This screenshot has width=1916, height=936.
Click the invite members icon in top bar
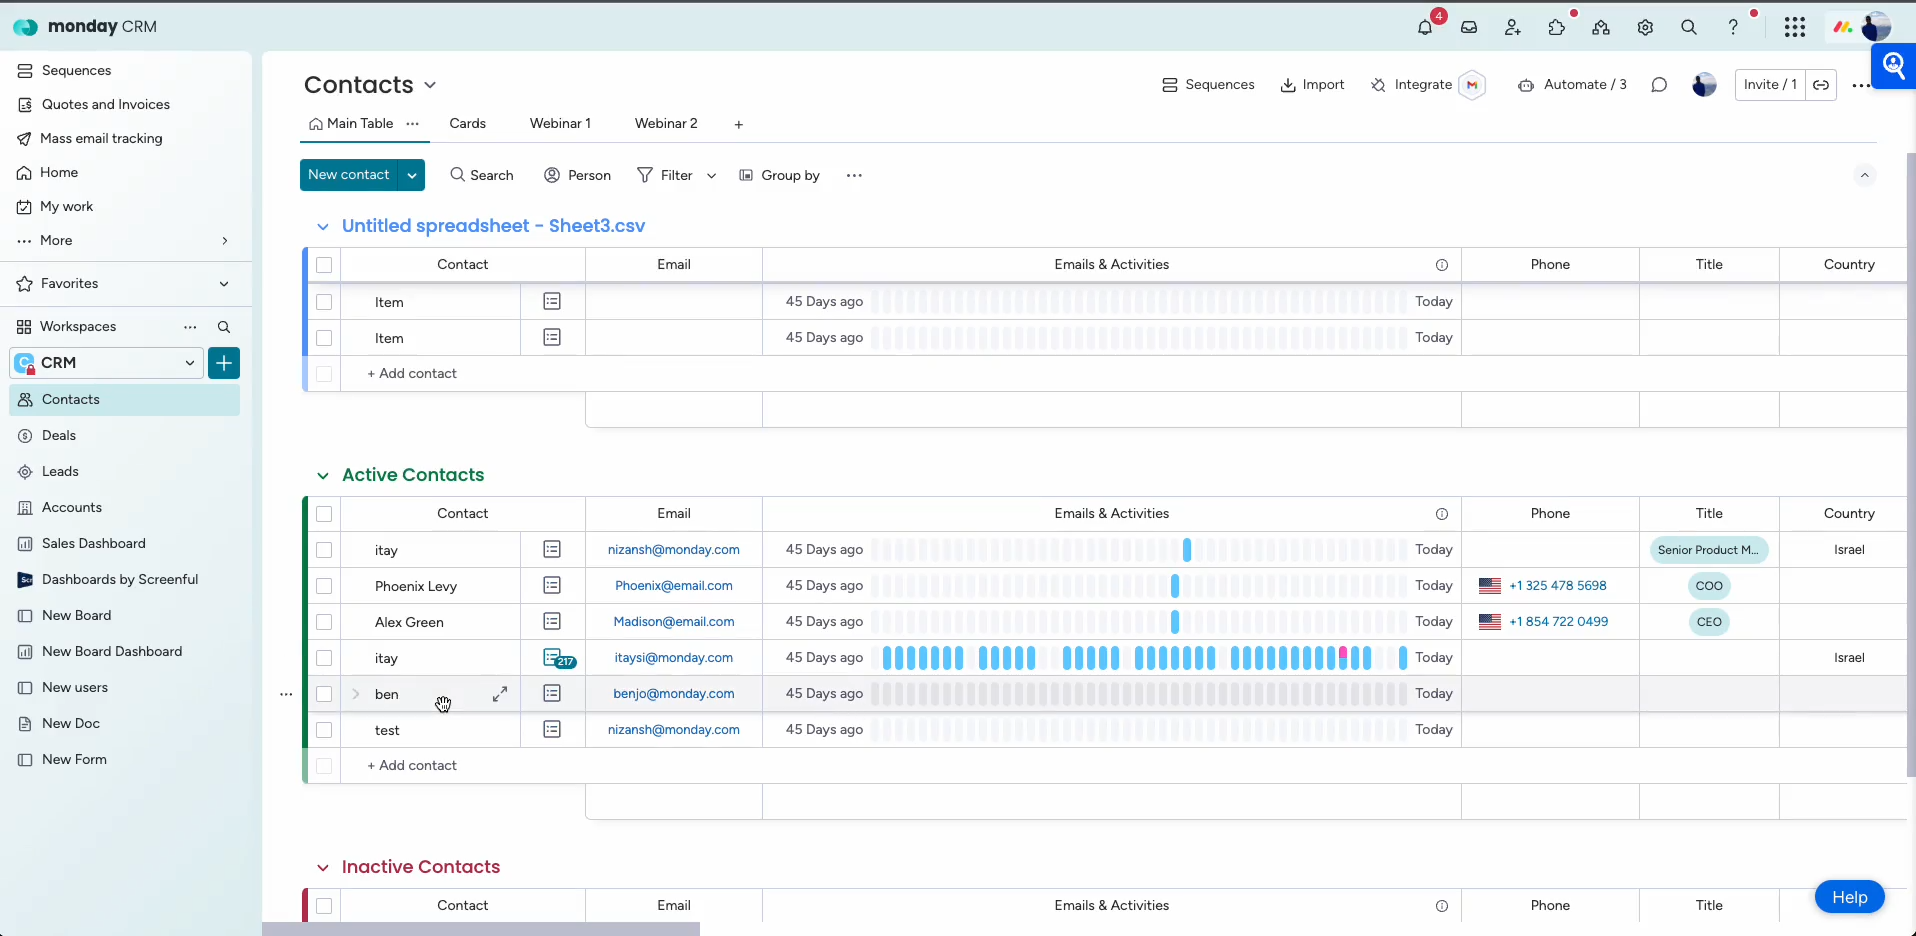[1513, 28]
